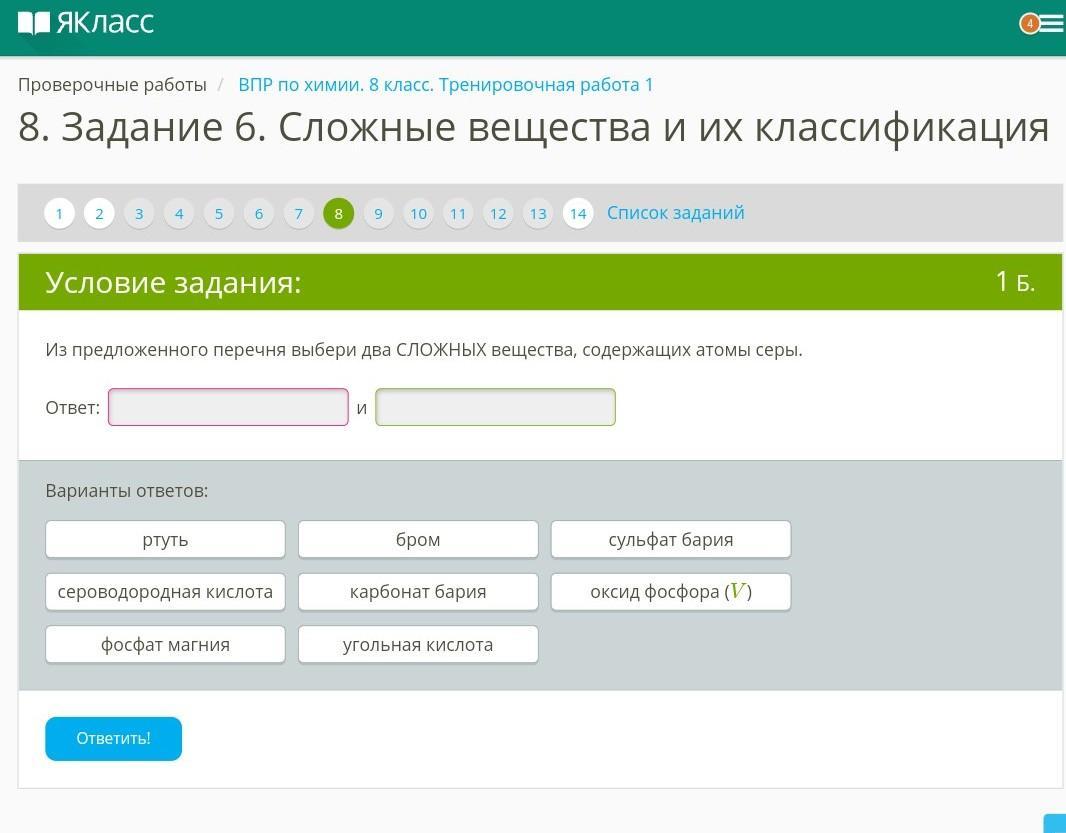Choose сероводородная кислота answer option
Screen dimensions: 1066x833
[x=165, y=592]
